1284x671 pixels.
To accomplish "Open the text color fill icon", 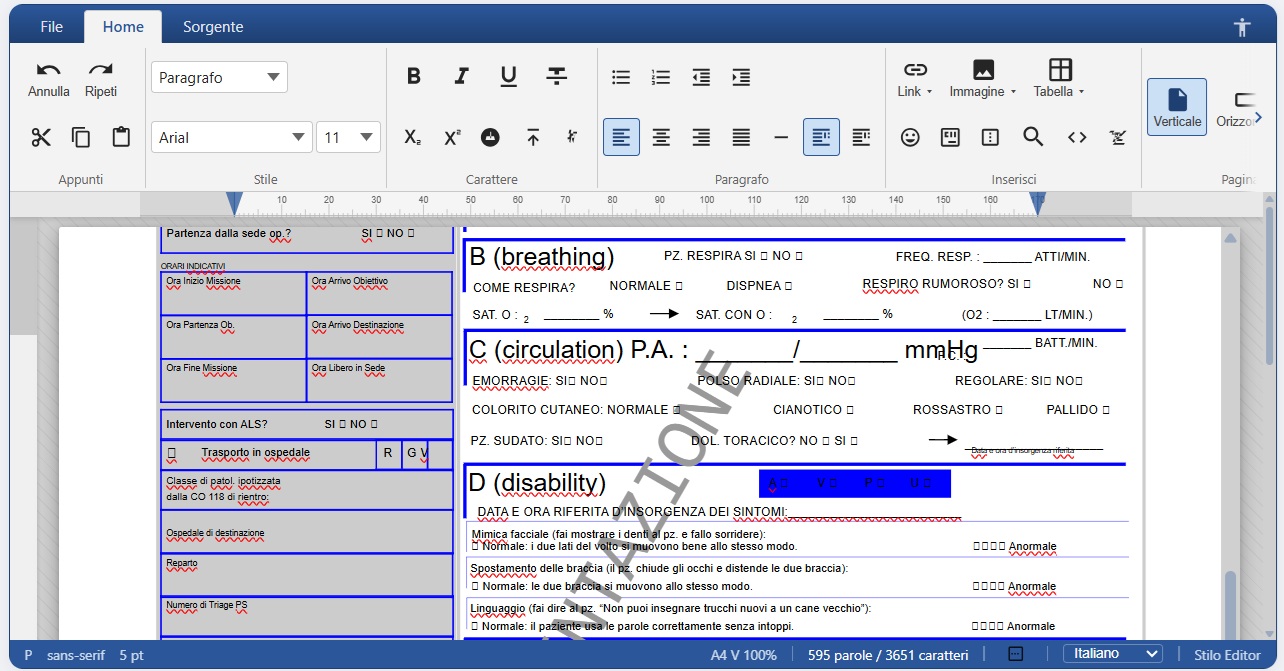I will pos(490,137).
